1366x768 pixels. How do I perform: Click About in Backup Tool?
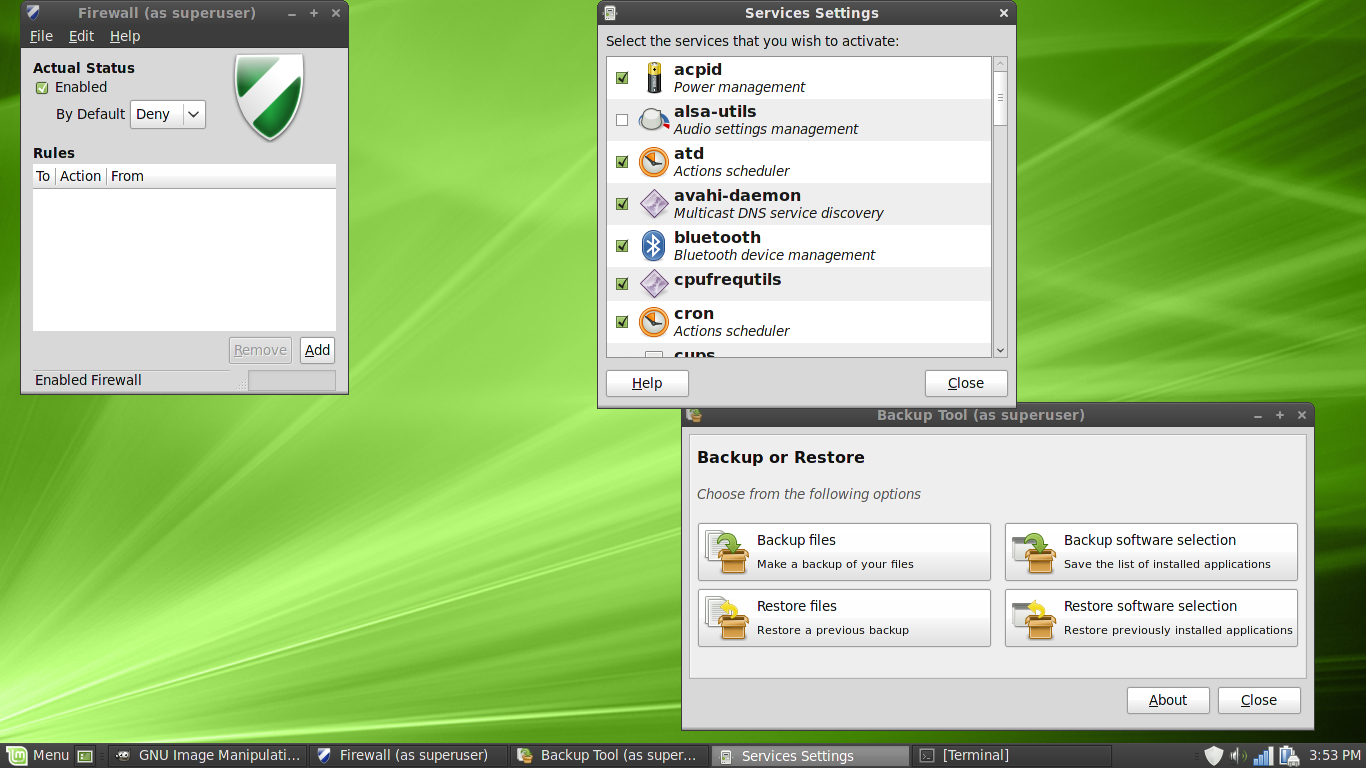[1168, 700]
